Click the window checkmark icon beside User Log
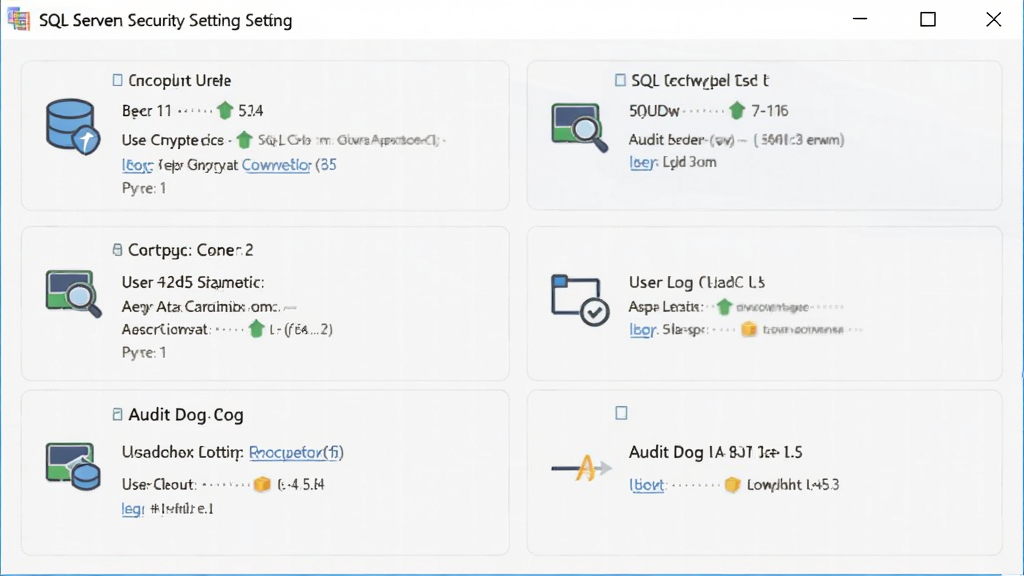The height and width of the screenshot is (576, 1024). [x=580, y=300]
